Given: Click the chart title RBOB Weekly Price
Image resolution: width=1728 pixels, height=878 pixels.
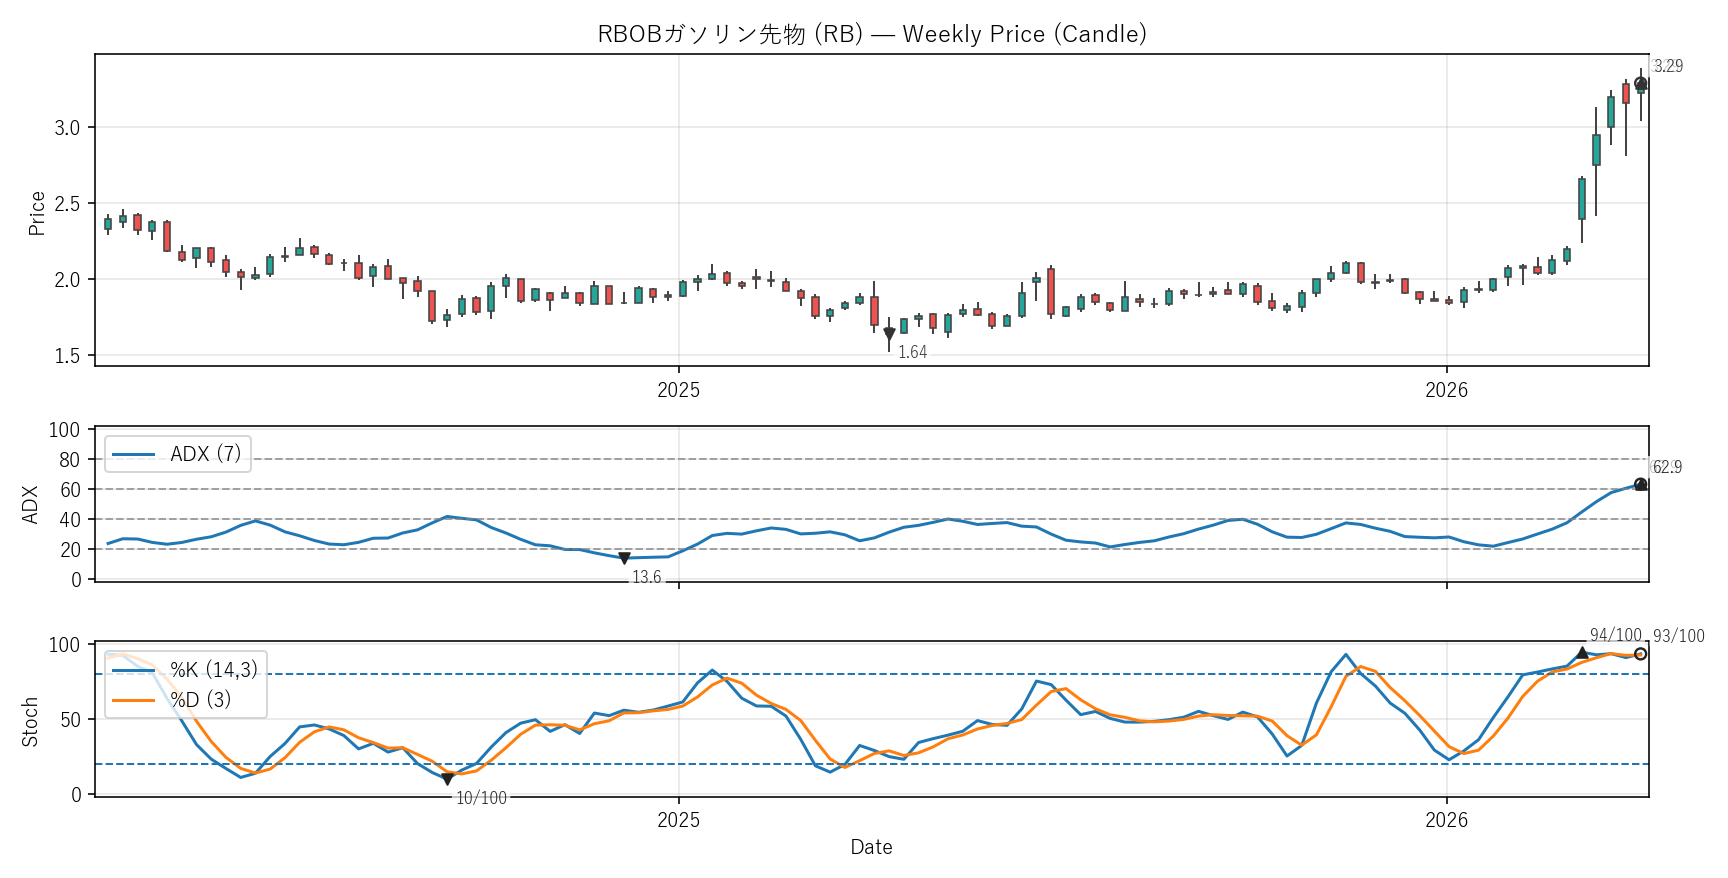Looking at the screenshot, I should pos(871,34).
